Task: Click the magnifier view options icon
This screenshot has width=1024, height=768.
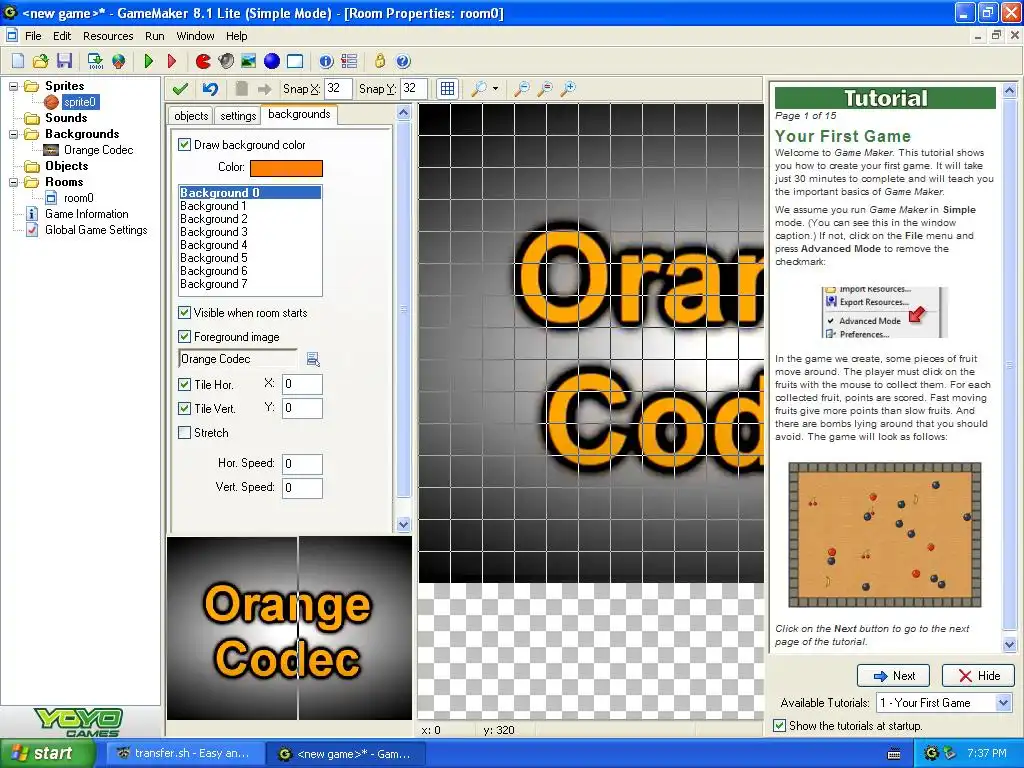Action: (479, 89)
